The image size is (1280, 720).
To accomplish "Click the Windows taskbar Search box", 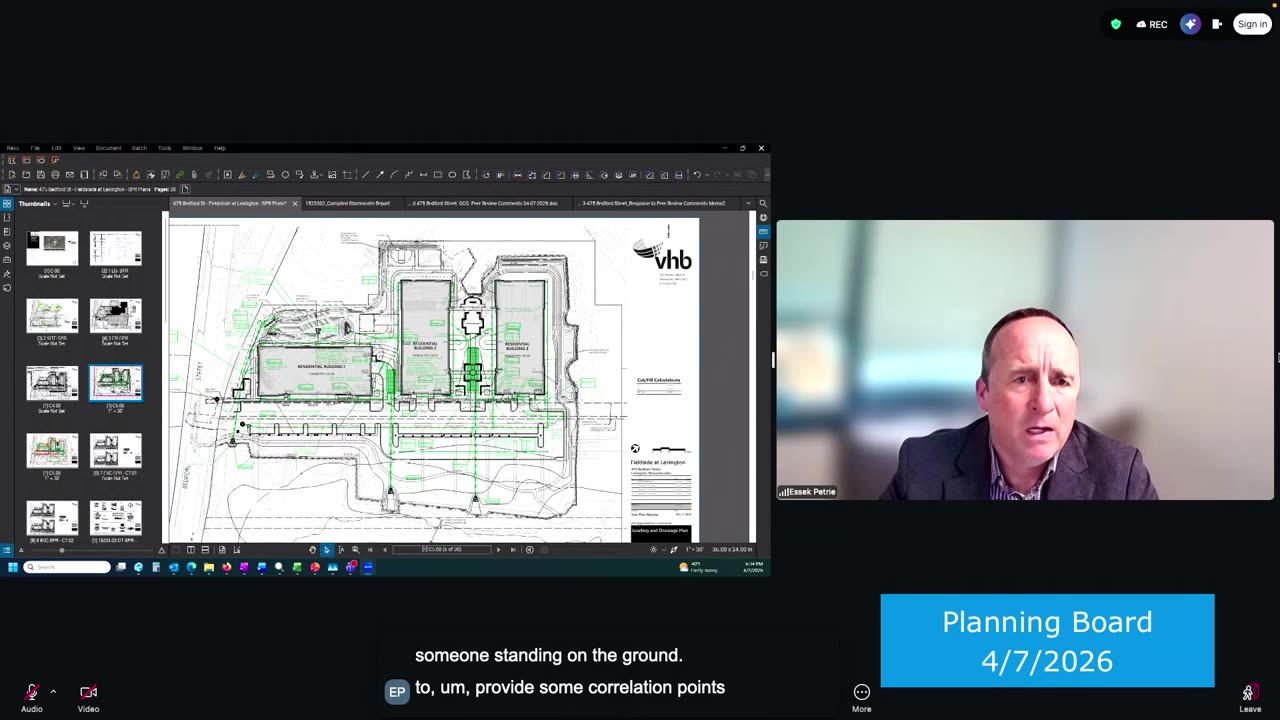I will [67, 567].
